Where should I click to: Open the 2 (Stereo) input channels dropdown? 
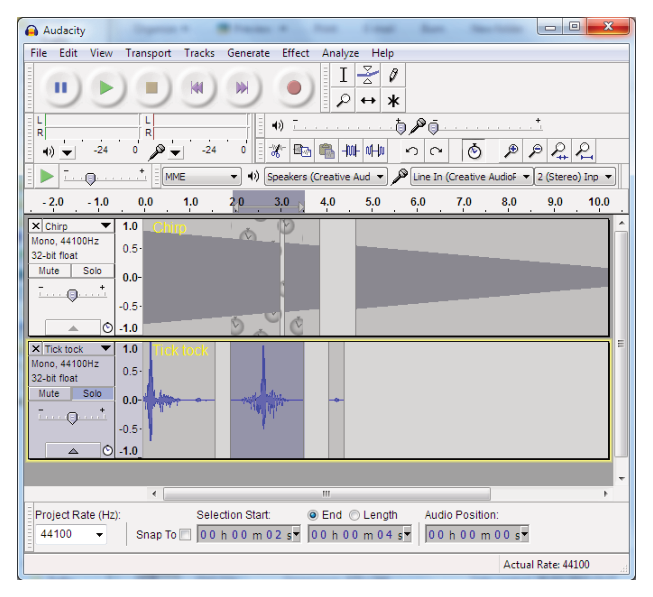[x=575, y=177]
